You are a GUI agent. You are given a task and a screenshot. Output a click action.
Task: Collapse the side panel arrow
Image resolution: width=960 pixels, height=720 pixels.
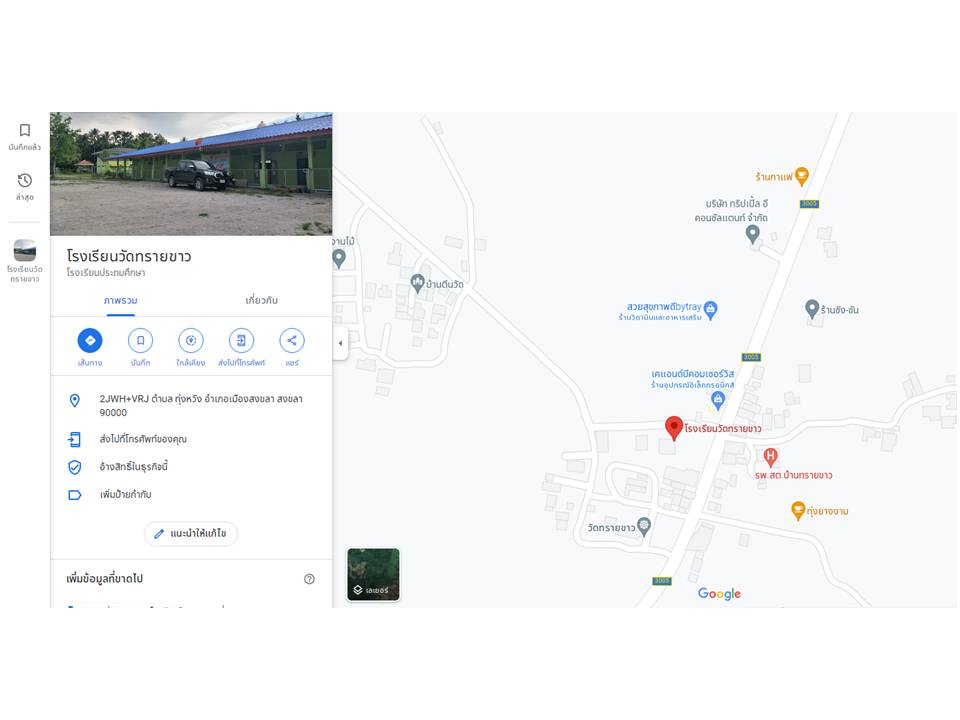click(x=340, y=343)
